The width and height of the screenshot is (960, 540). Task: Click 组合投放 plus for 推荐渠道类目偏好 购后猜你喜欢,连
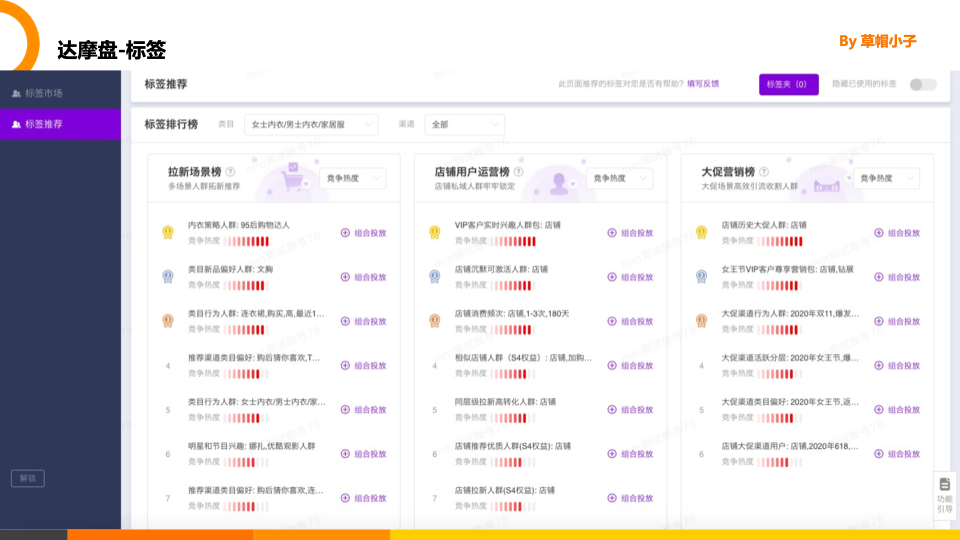(x=345, y=498)
